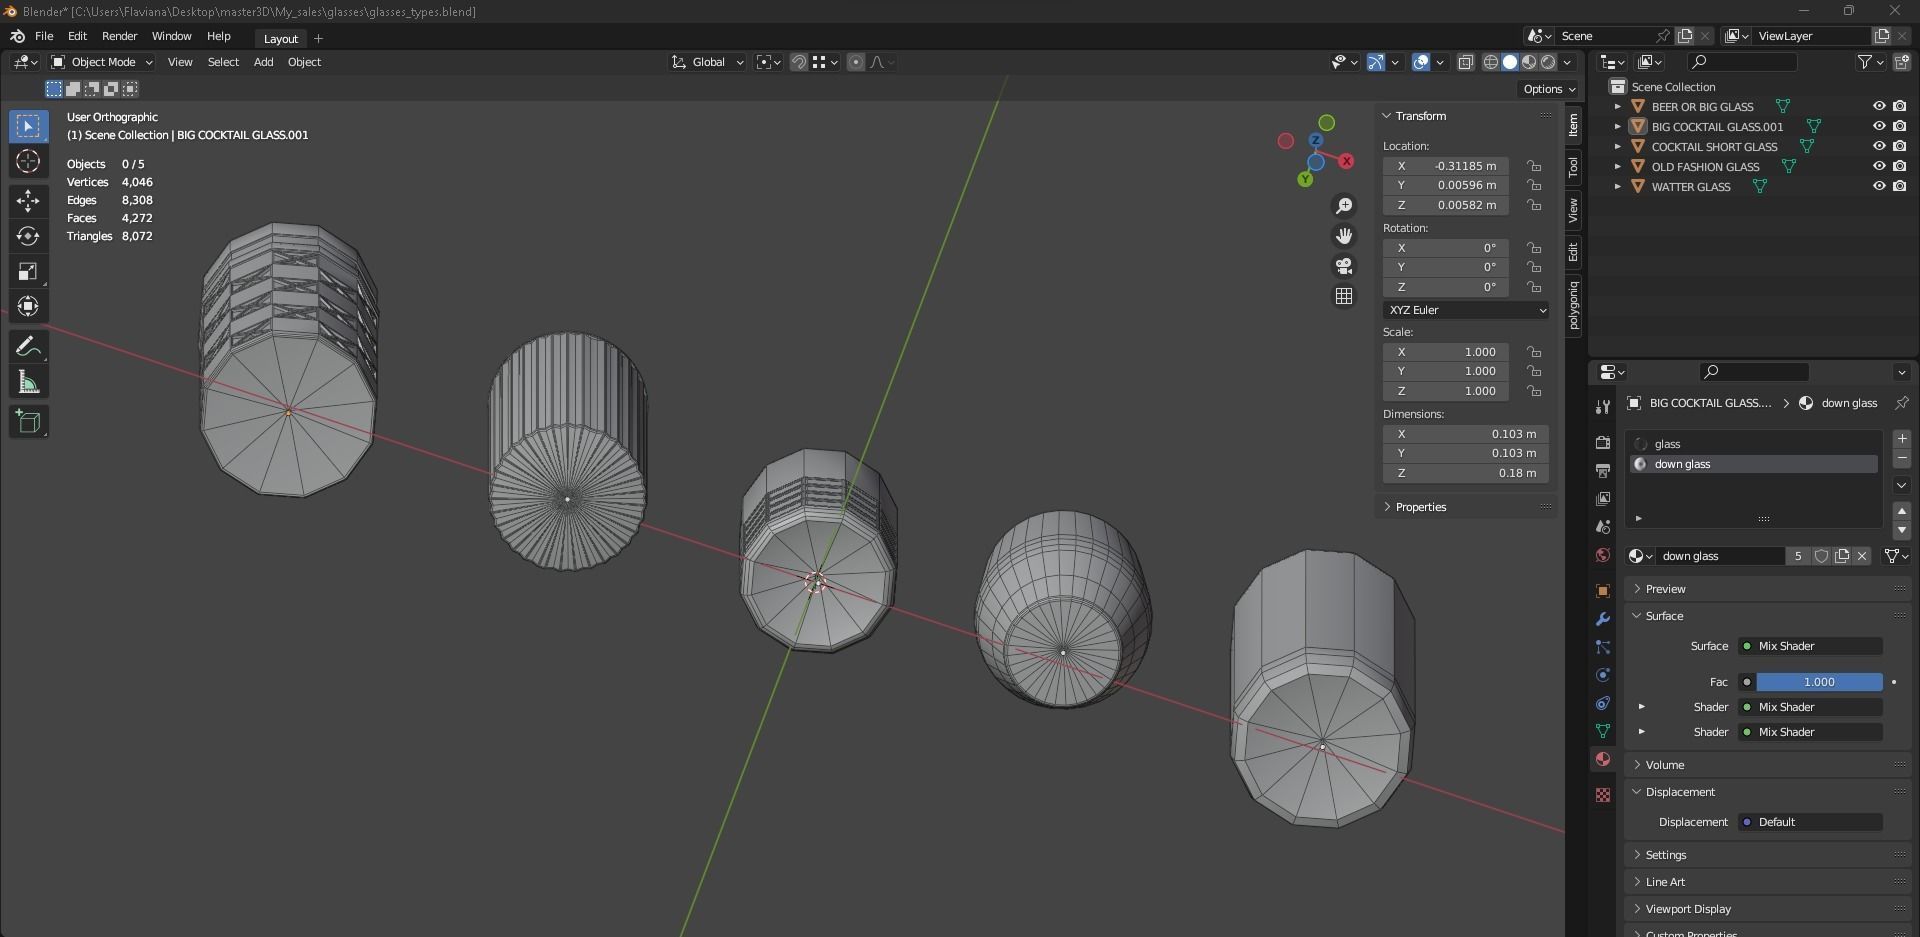The height and width of the screenshot is (937, 1920).
Task: Select the glass material slot
Action: (x=1754, y=444)
